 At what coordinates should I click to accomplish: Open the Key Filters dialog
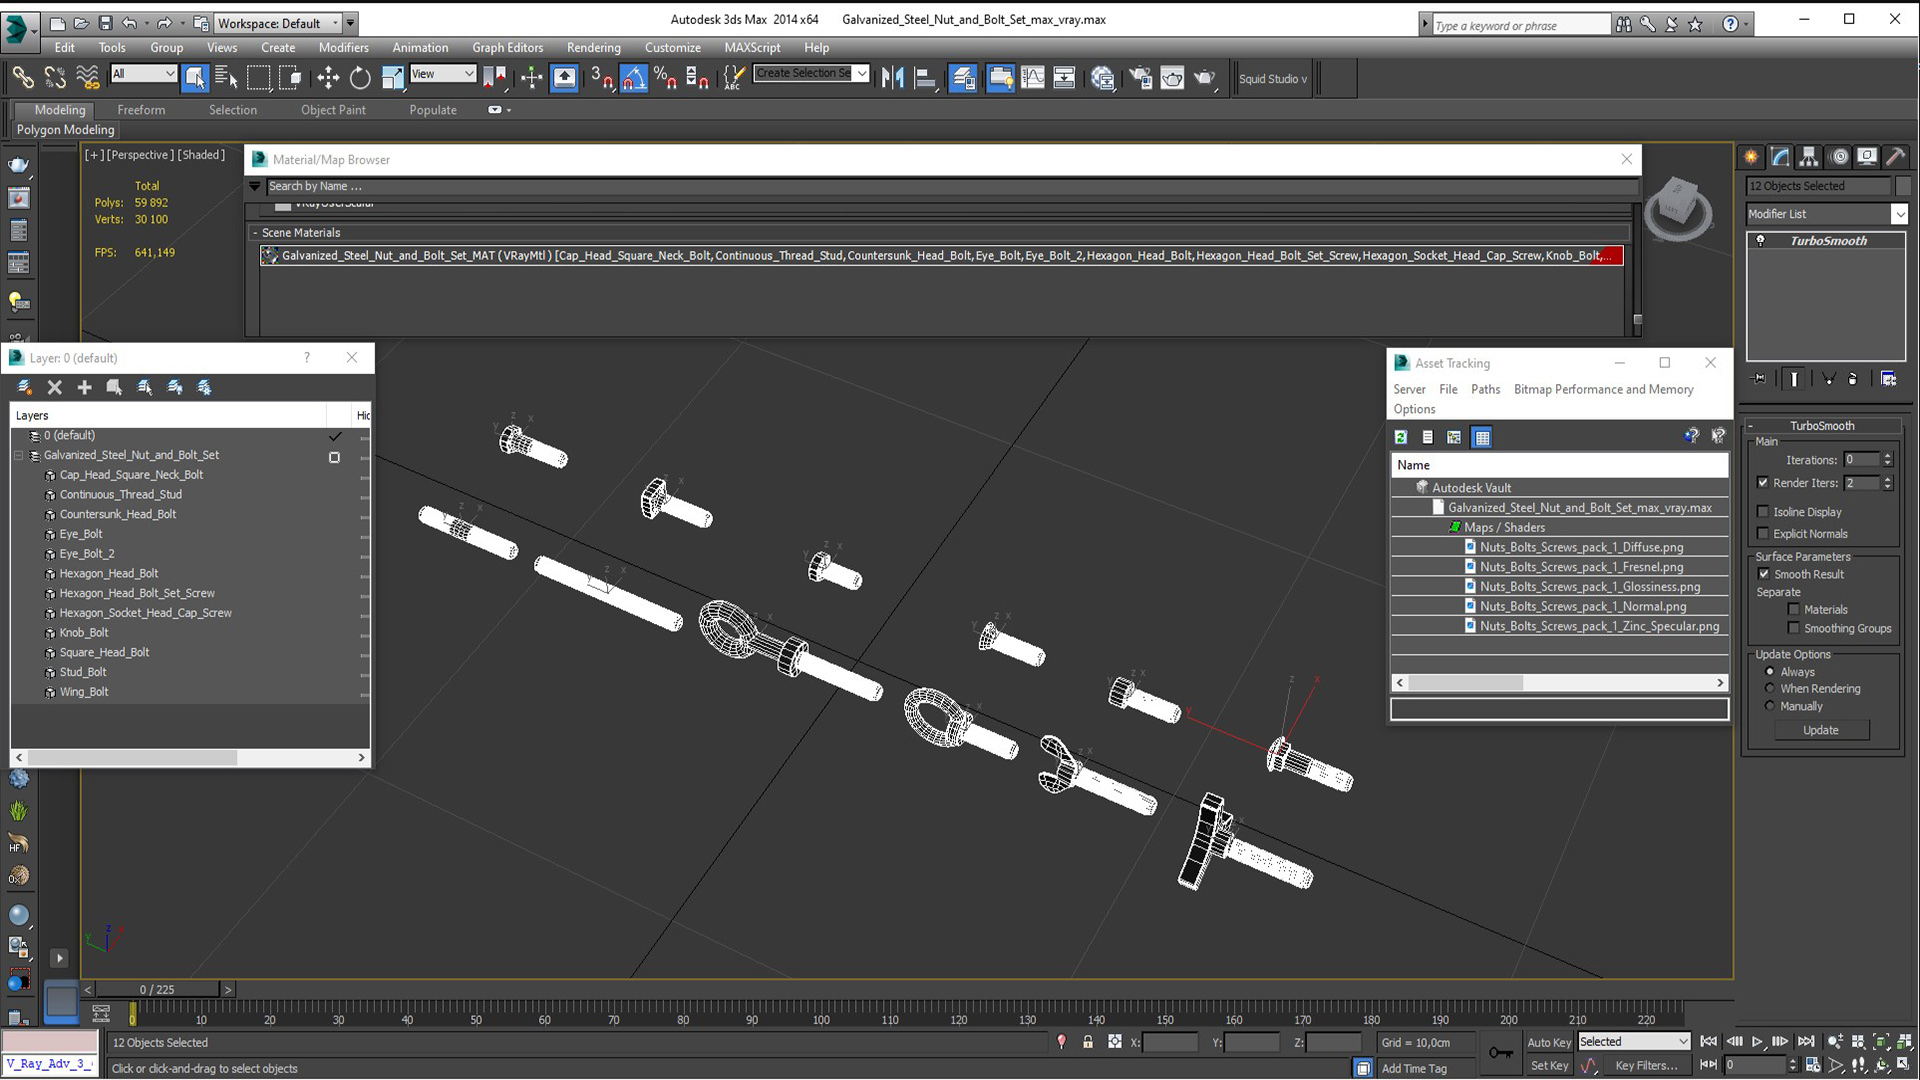1646,1066
